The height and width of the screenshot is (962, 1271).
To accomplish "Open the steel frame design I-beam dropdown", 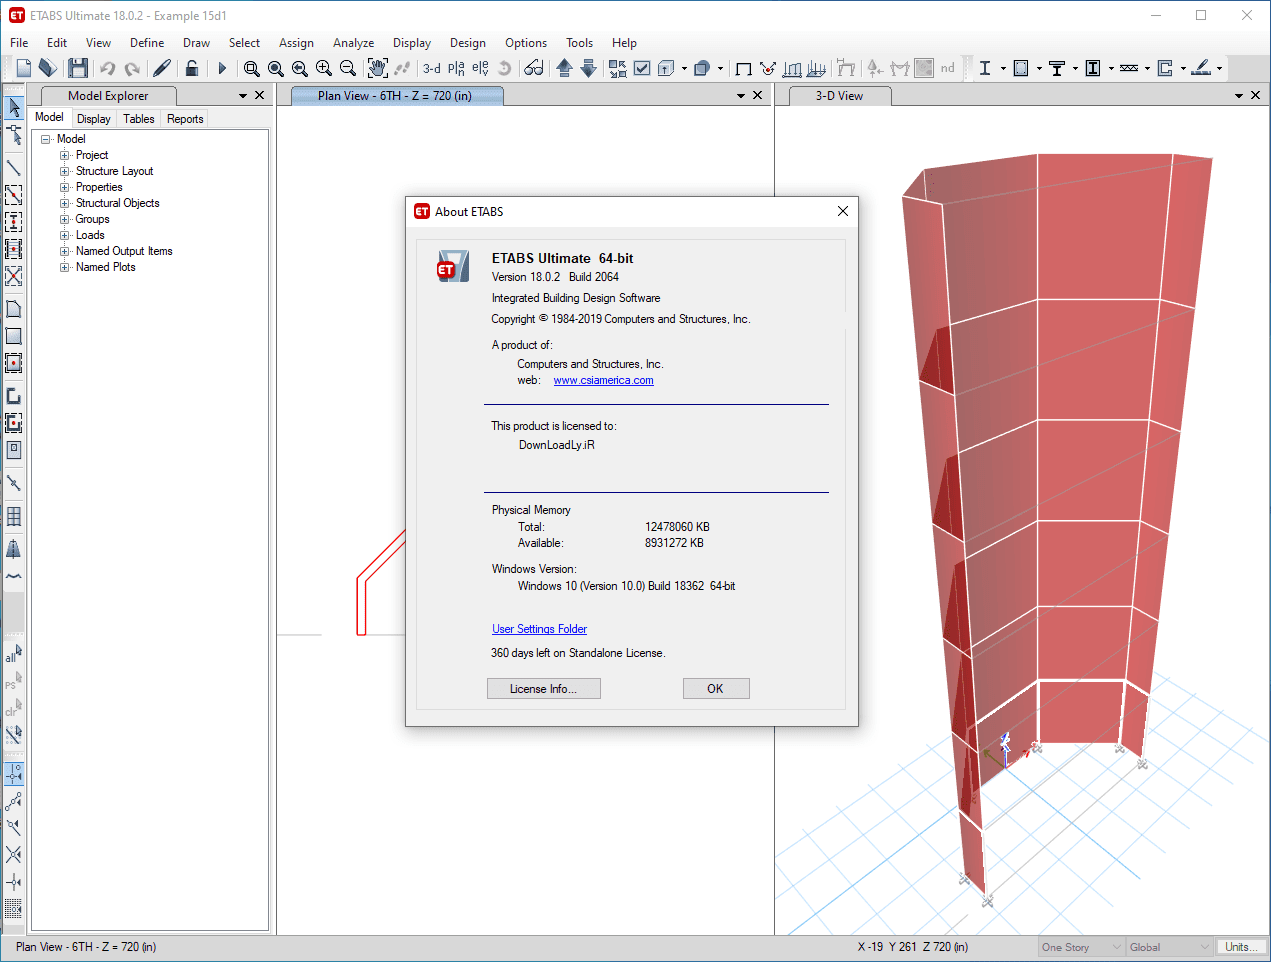I will click(x=1003, y=68).
